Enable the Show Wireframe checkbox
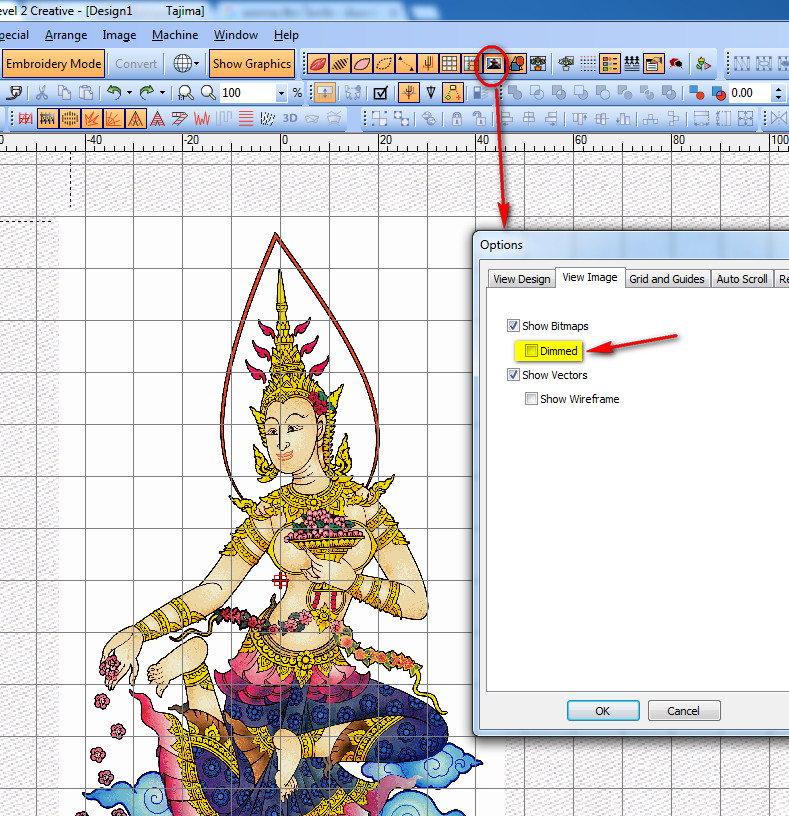This screenshot has height=816, width=789. coord(531,399)
